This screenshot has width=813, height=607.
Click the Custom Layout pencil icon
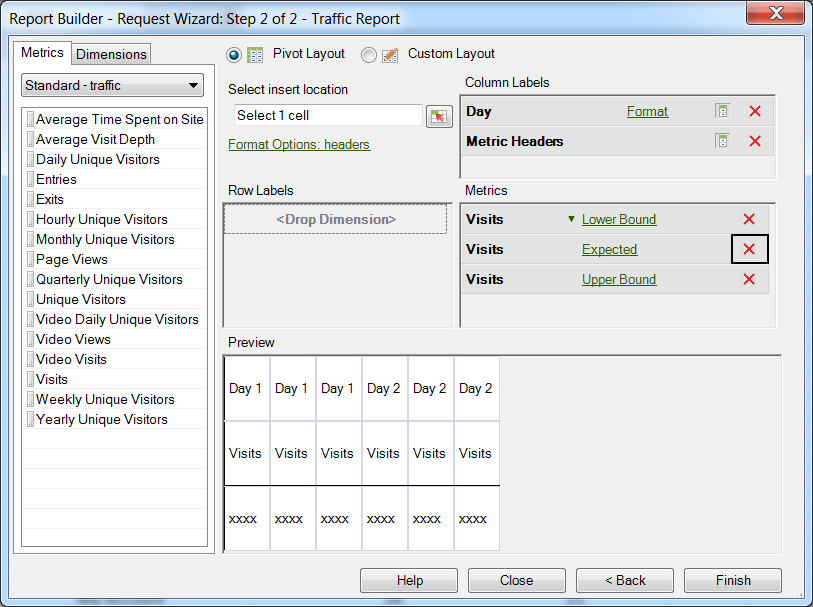pos(390,54)
